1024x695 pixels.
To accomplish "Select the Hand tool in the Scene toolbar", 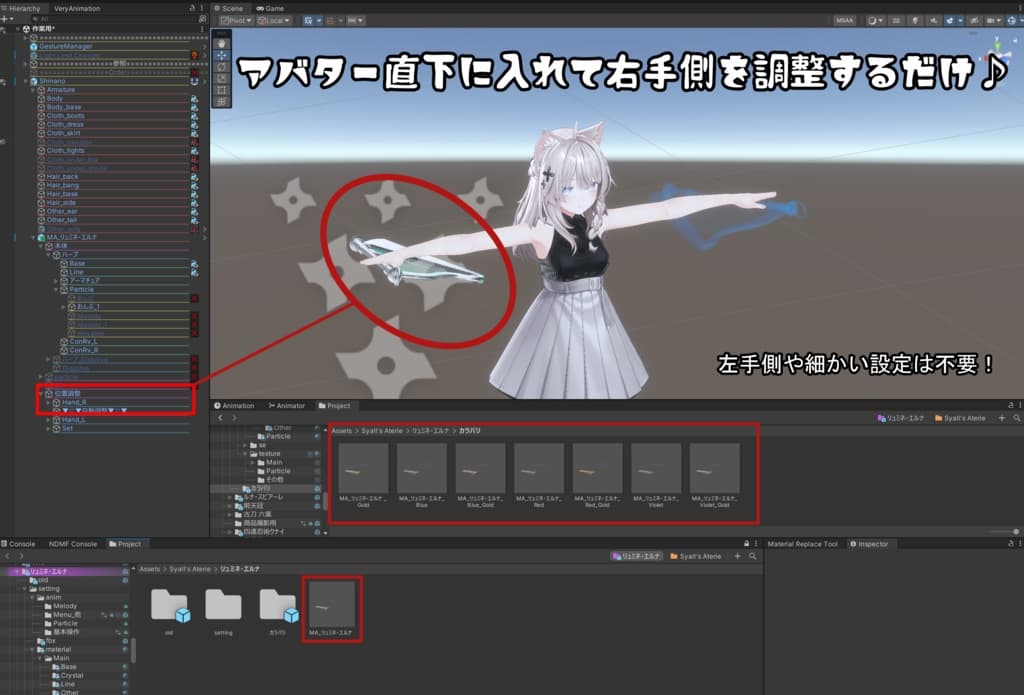I will tap(223, 43).
